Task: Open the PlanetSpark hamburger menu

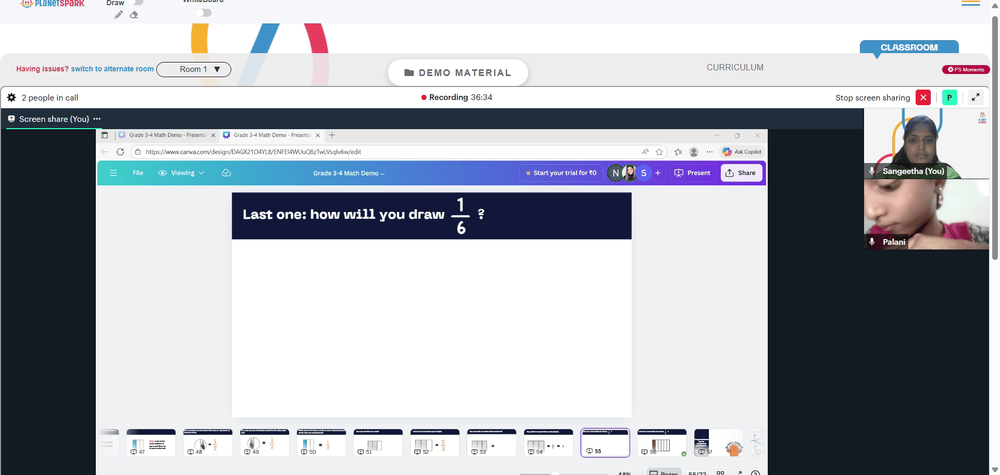Action: pos(970,3)
